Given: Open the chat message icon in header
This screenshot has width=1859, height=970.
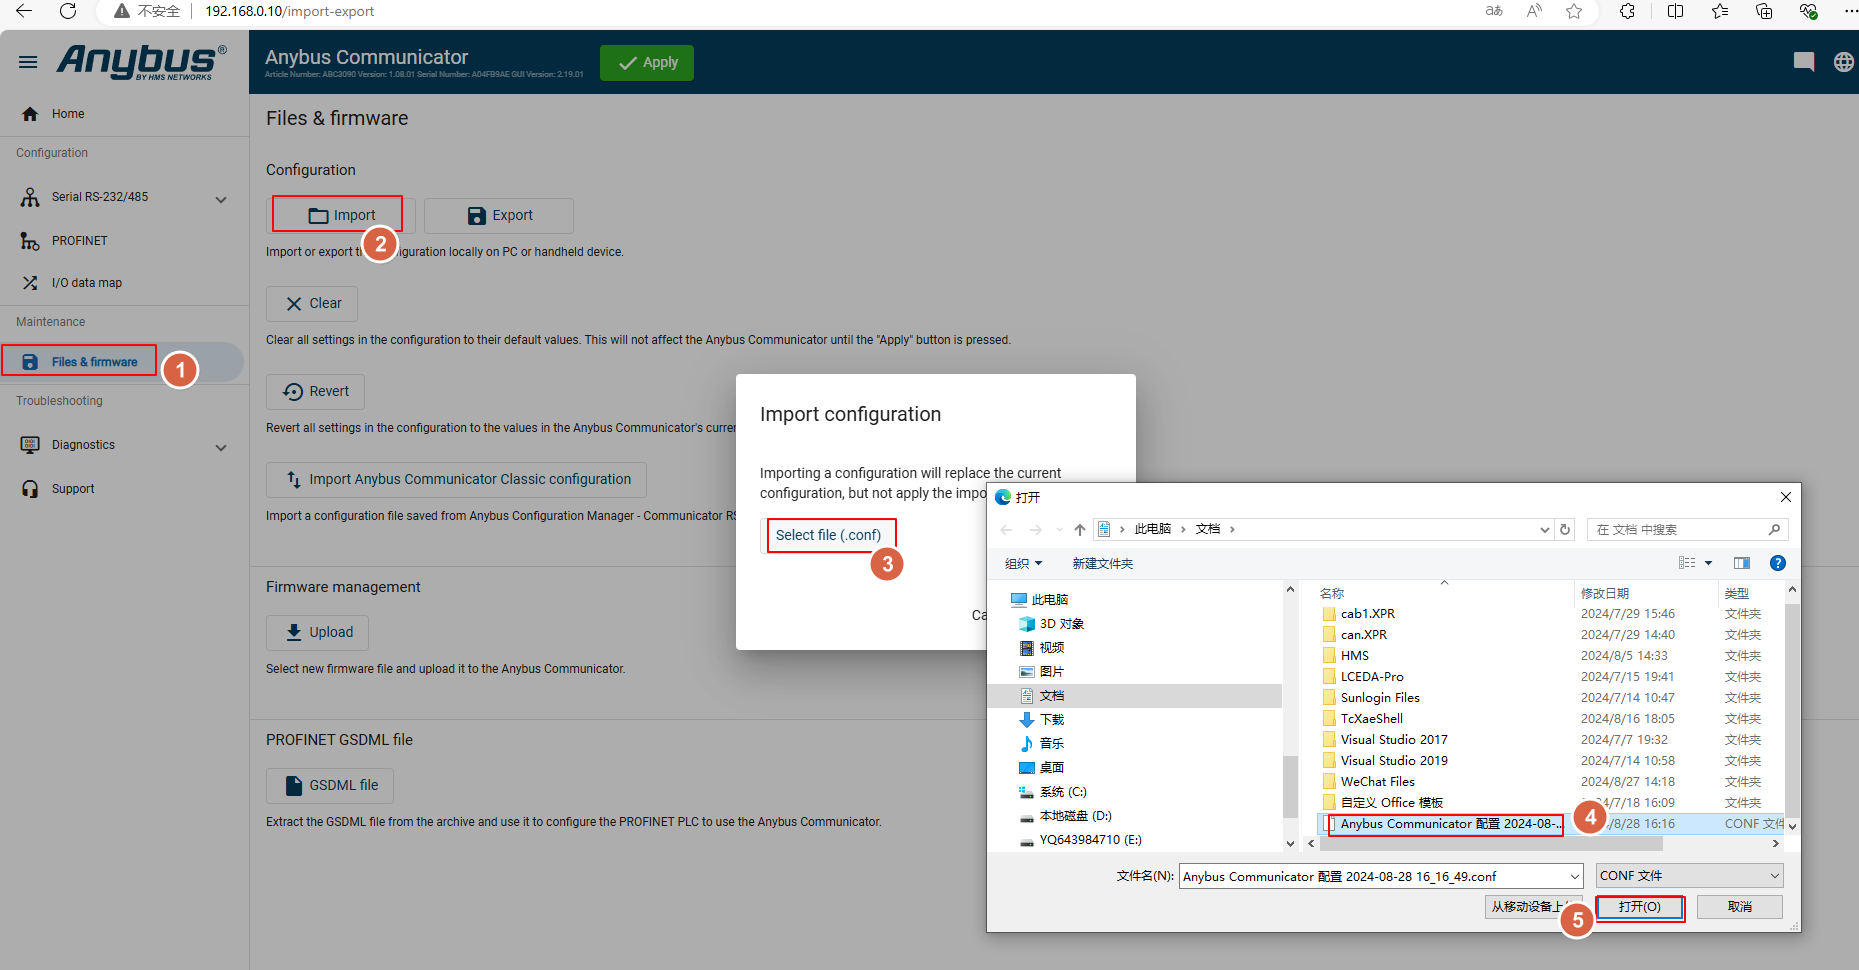Looking at the screenshot, I should coord(1804,62).
